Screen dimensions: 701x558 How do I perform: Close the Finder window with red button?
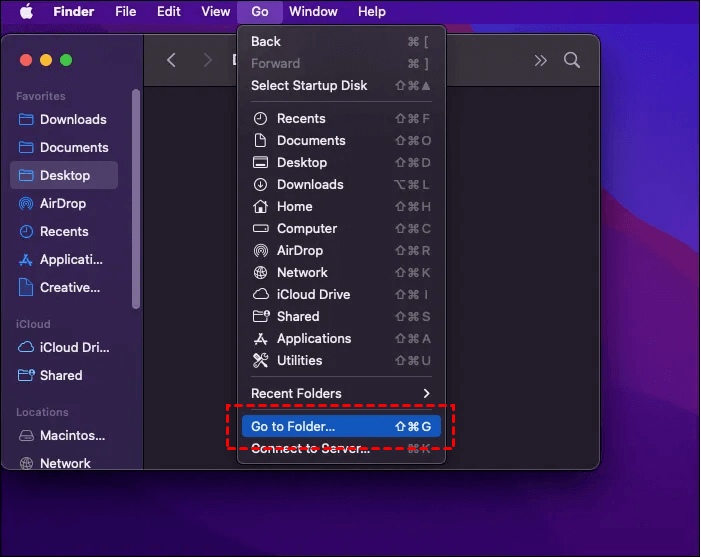[x=26, y=60]
